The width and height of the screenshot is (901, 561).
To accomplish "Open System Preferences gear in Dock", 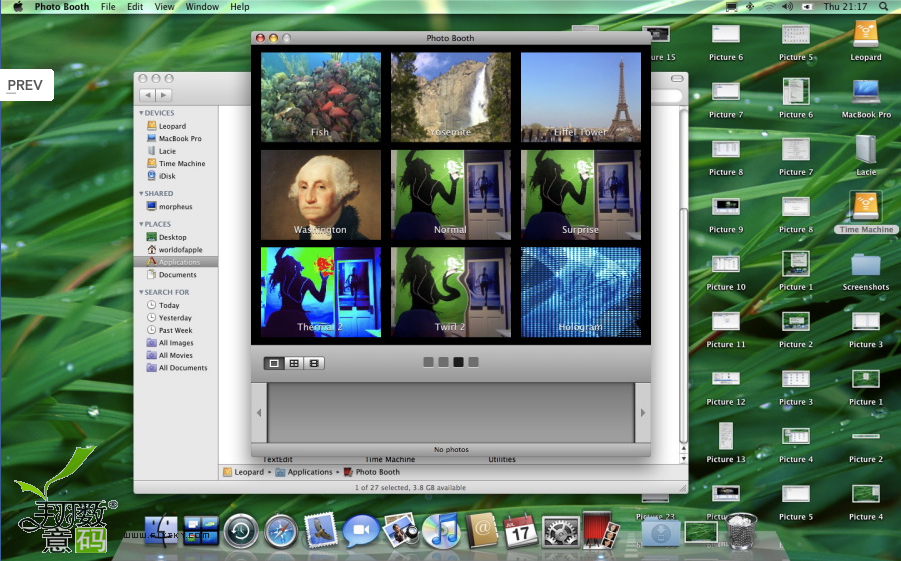I will (x=561, y=531).
